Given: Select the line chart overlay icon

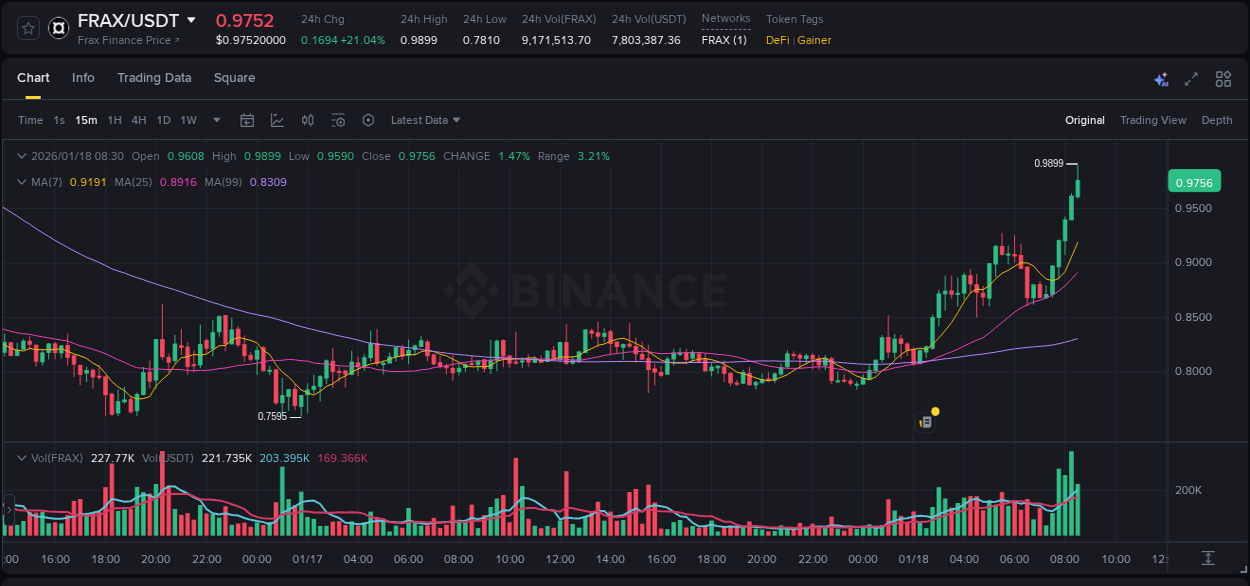Looking at the screenshot, I should point(277,120).
